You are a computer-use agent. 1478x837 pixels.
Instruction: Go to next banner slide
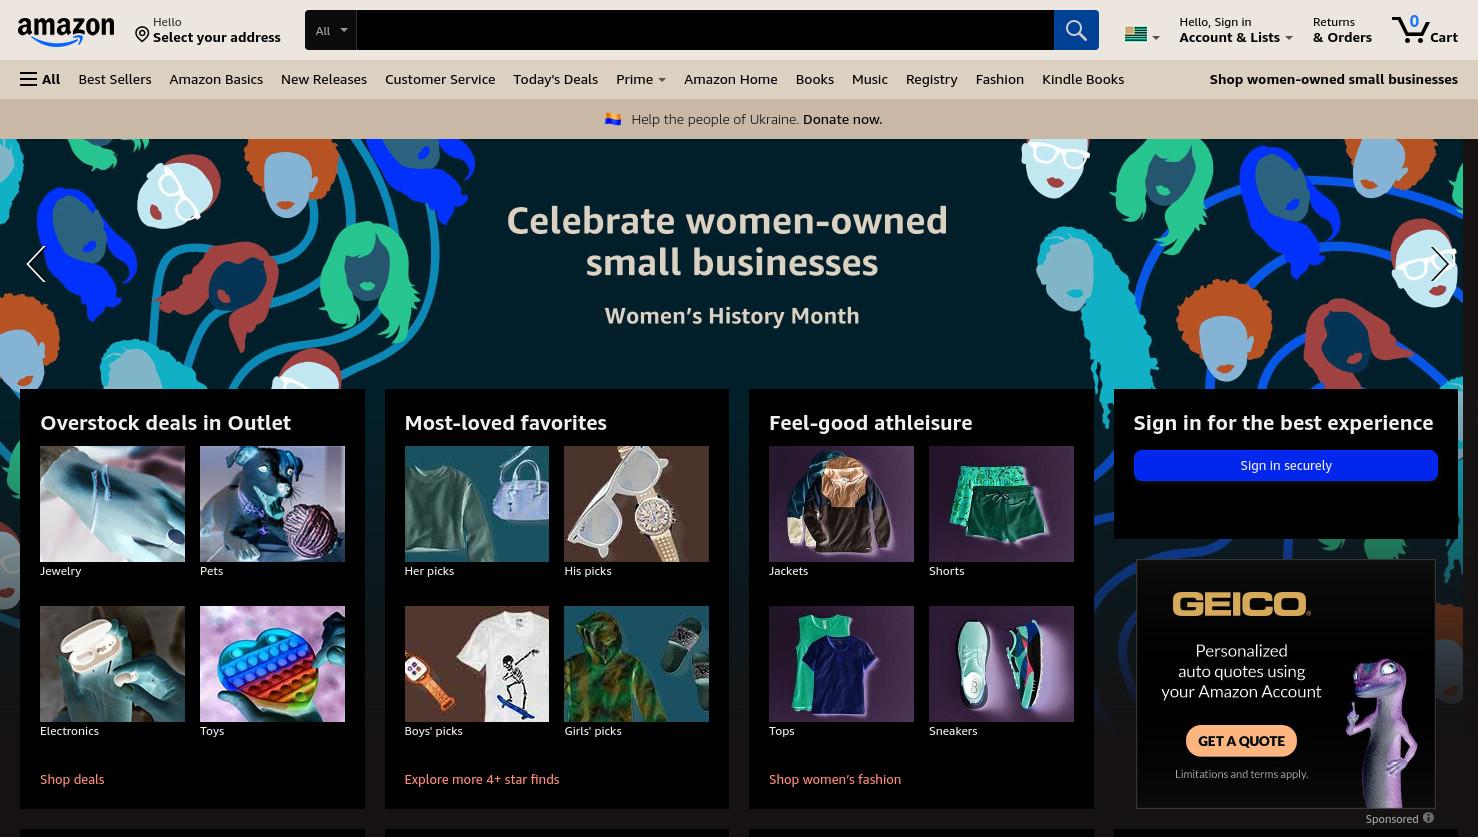coord(1440,264)
